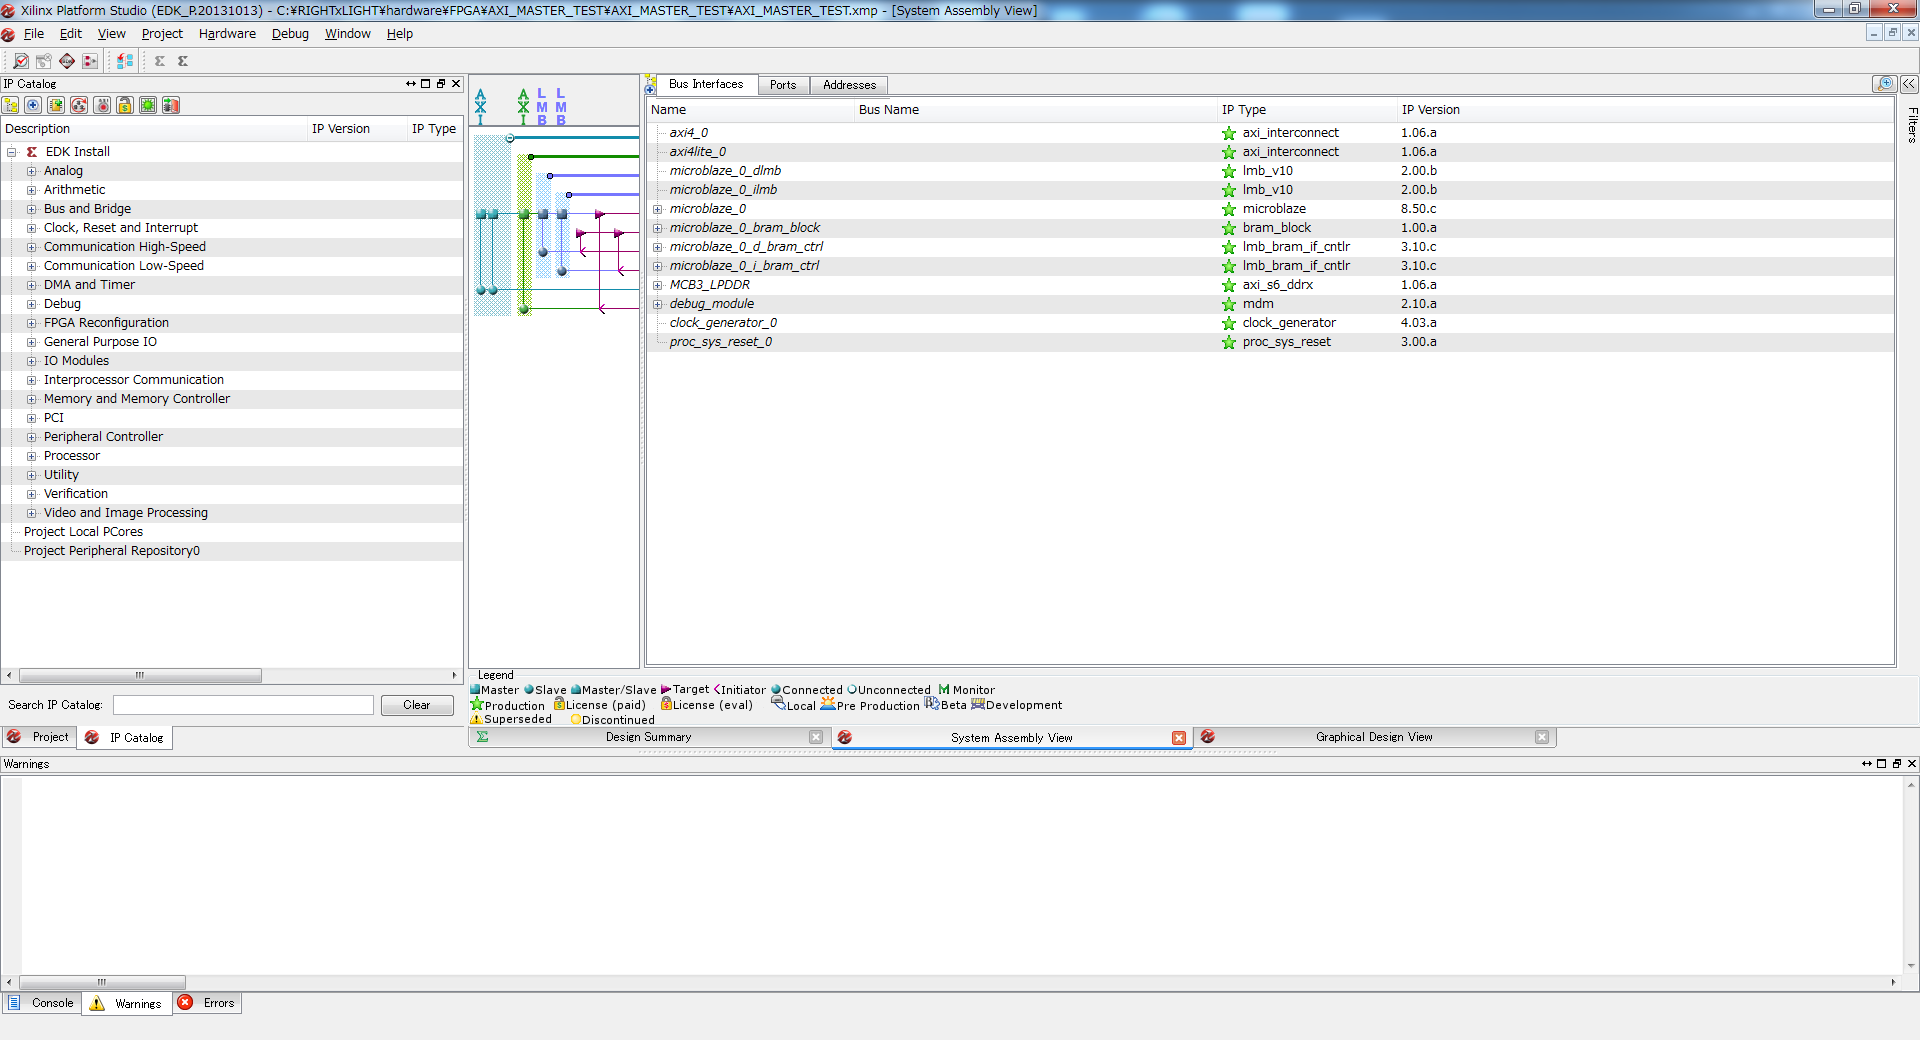The height and width of the screenshot is (1040, 1920).
Task: Switch to the Graphical Design View tab
Action: (1374, 737)
